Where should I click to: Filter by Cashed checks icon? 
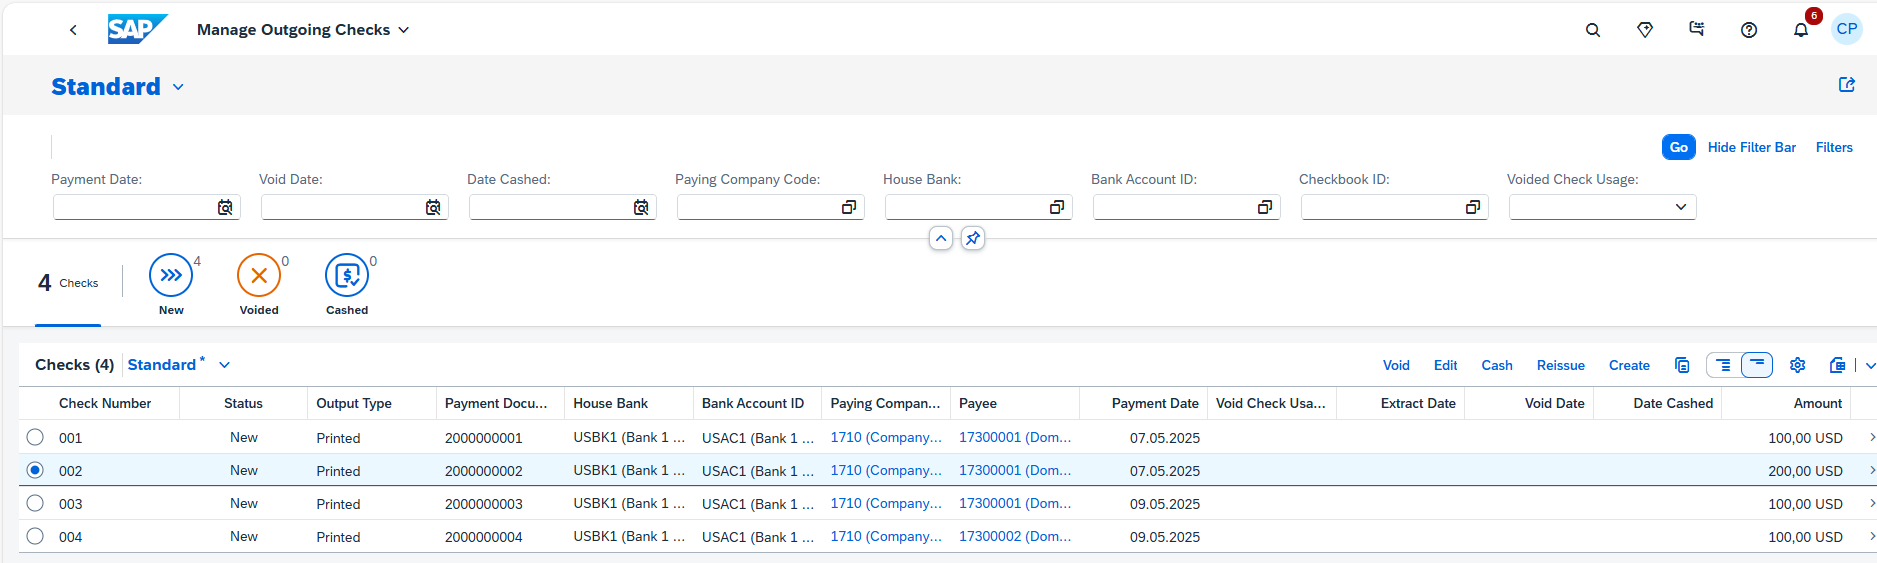pyautogui.click(x=347, y=275)
